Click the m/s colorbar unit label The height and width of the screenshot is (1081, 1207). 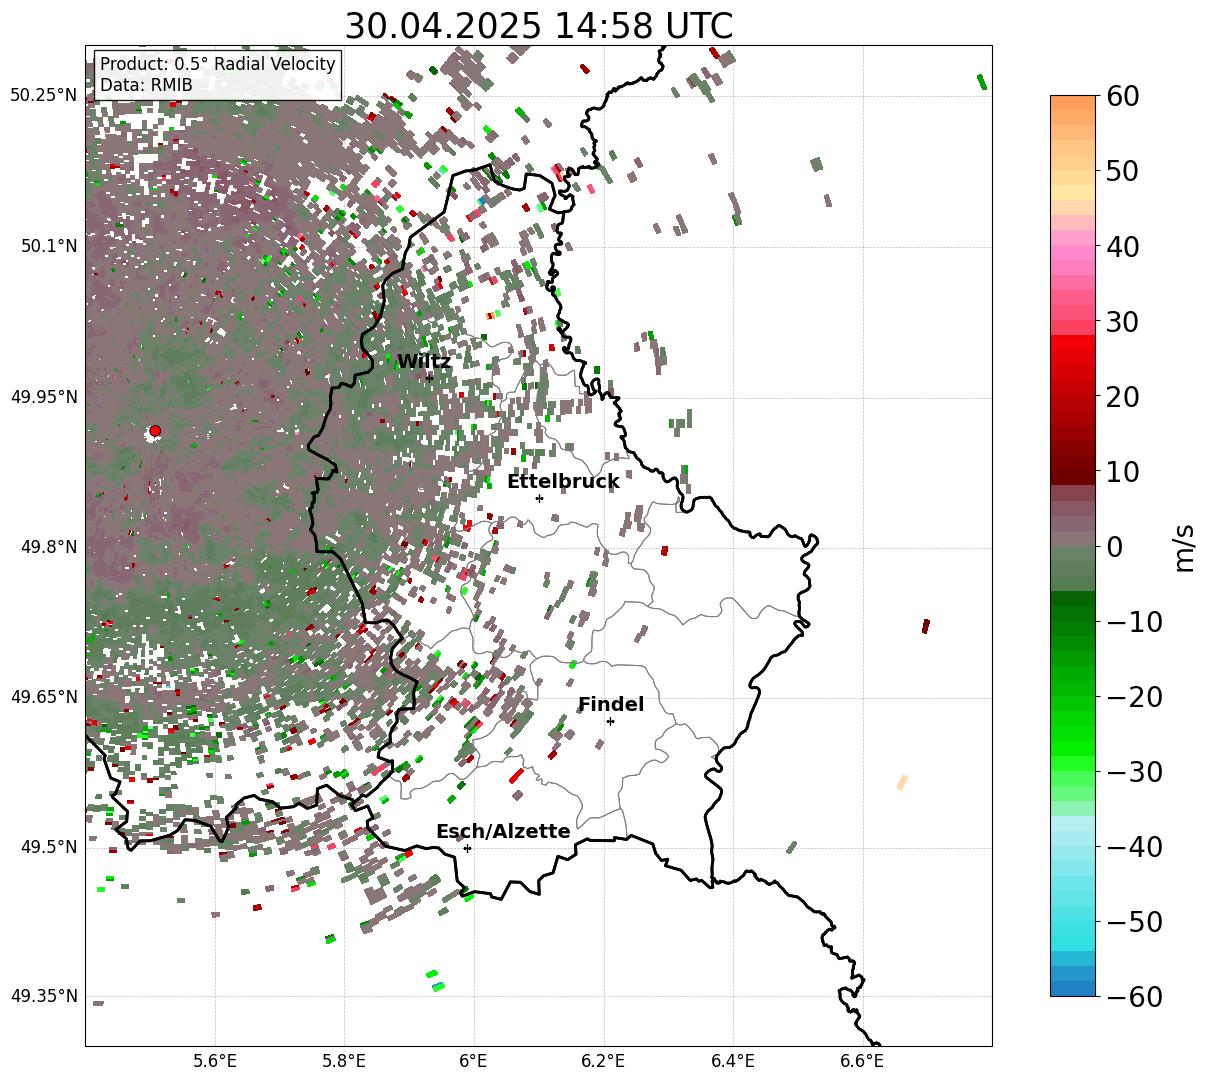pos(1184,546)
